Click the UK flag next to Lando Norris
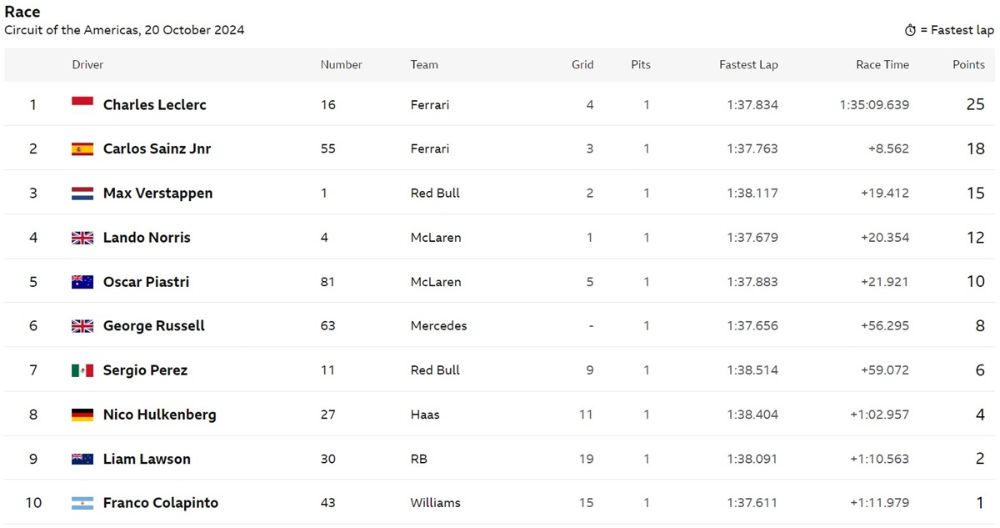This screenshot has height=528, width=1000. 82,237
